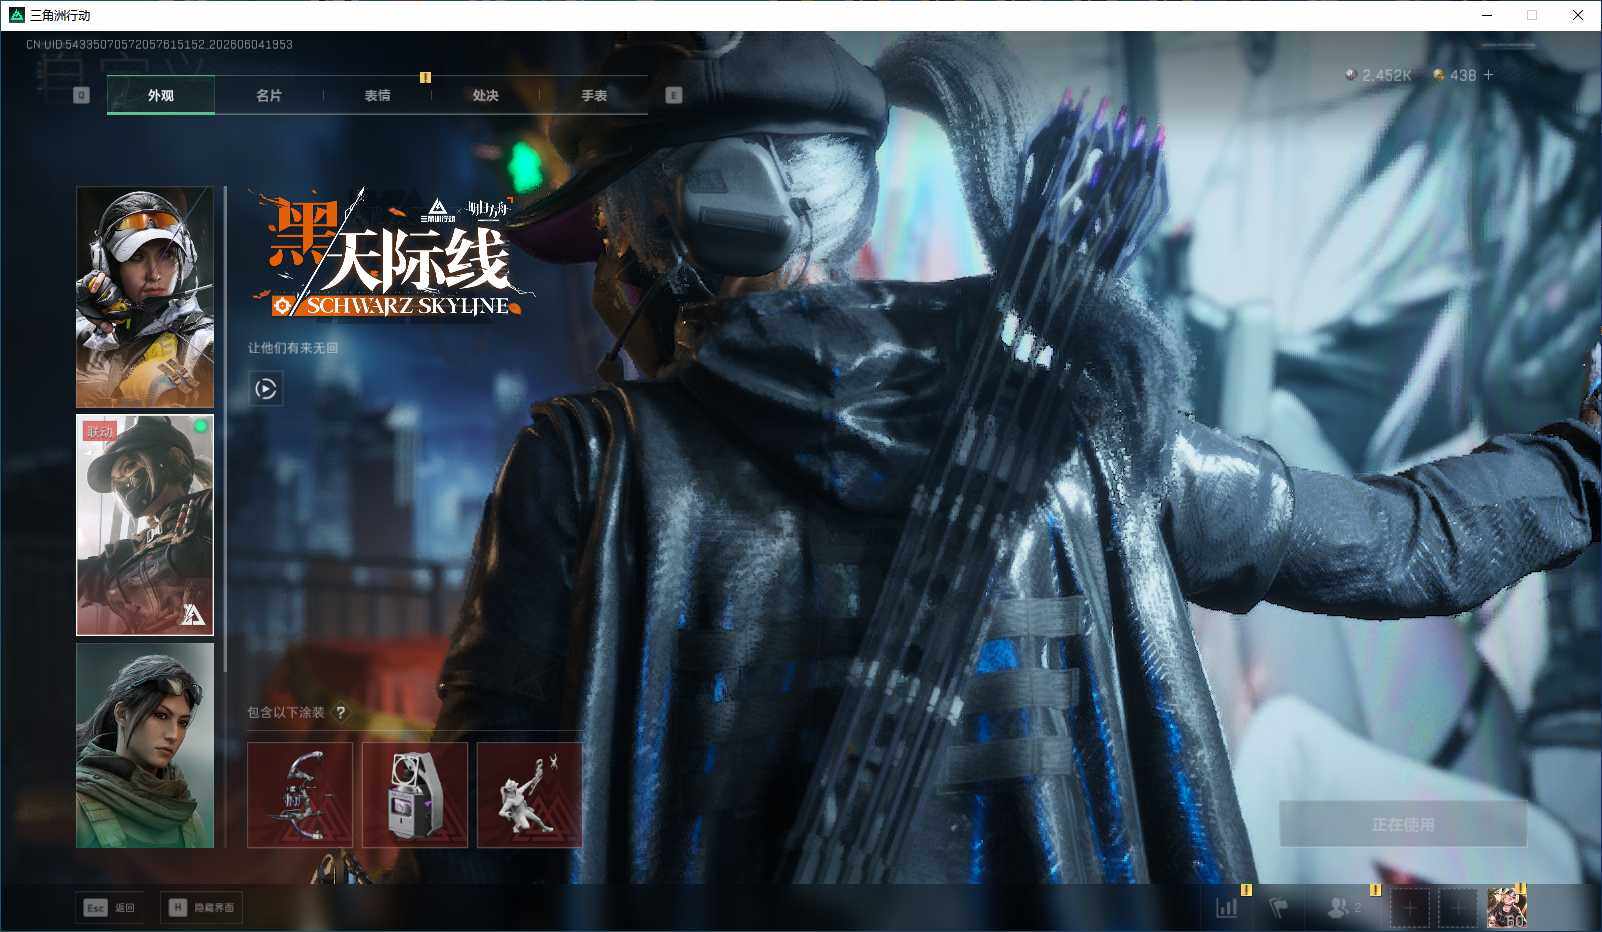
Task: Click the skin list scrollbar
Action: 225,428
